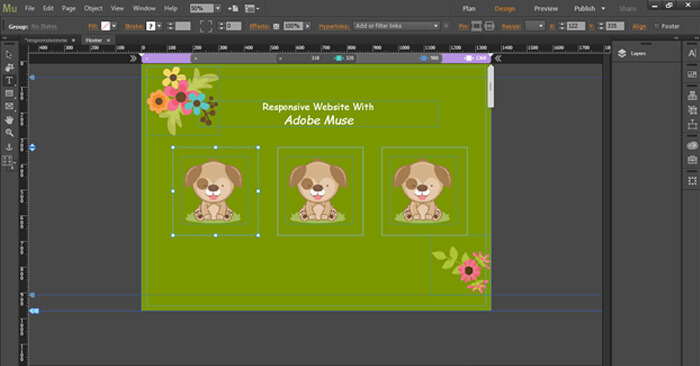700x366 pixels.
Task: Open the Stroke color dropdown arrow
Action: coord(159,26)
